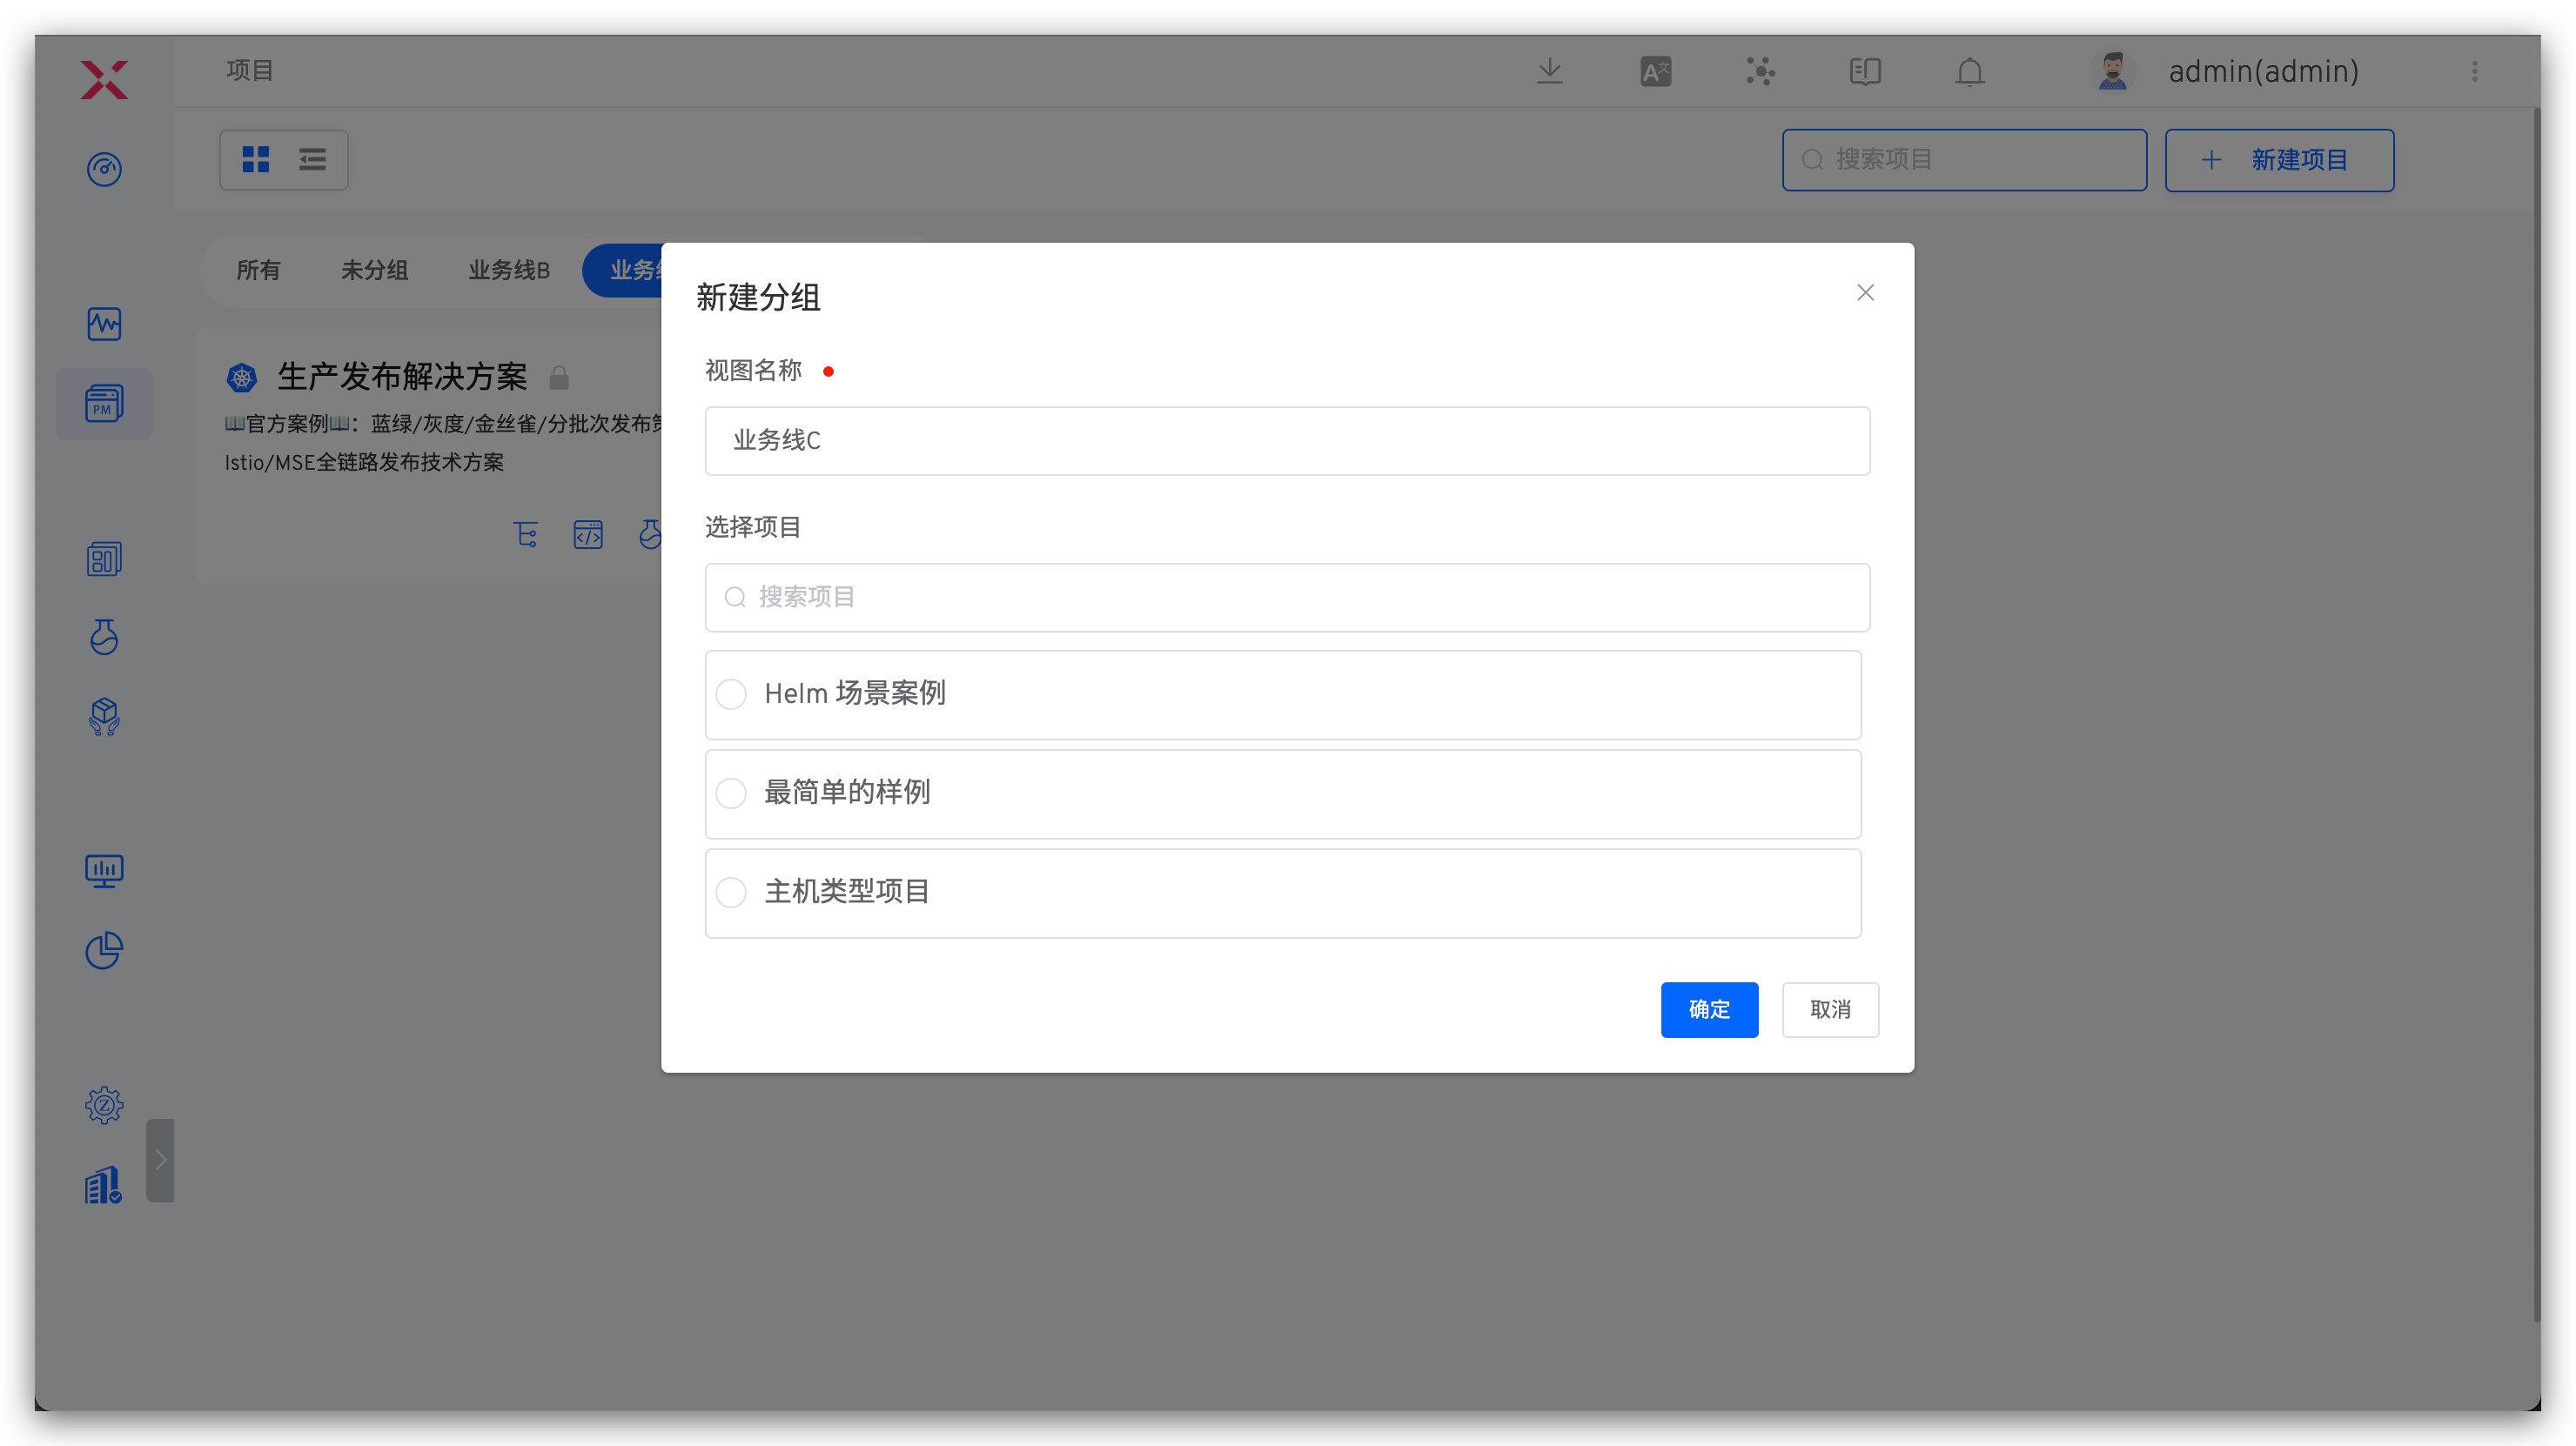2576x1446 pixels.
Task: Open the dashboard gauge sidebar icon
Action: click(x=104, y=169)
